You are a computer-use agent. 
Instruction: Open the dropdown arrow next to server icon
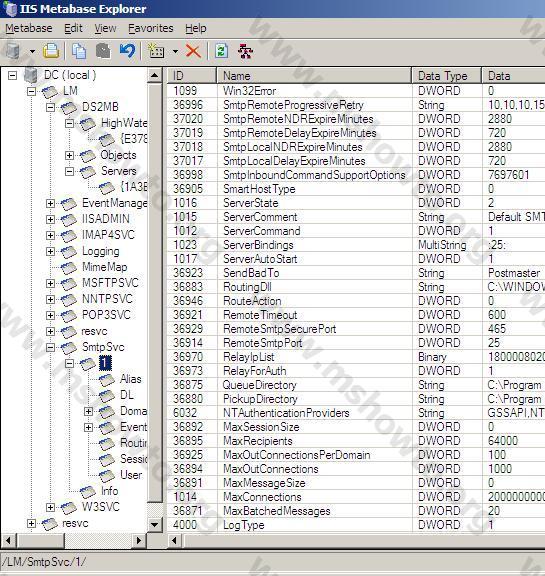coord(32,51)
